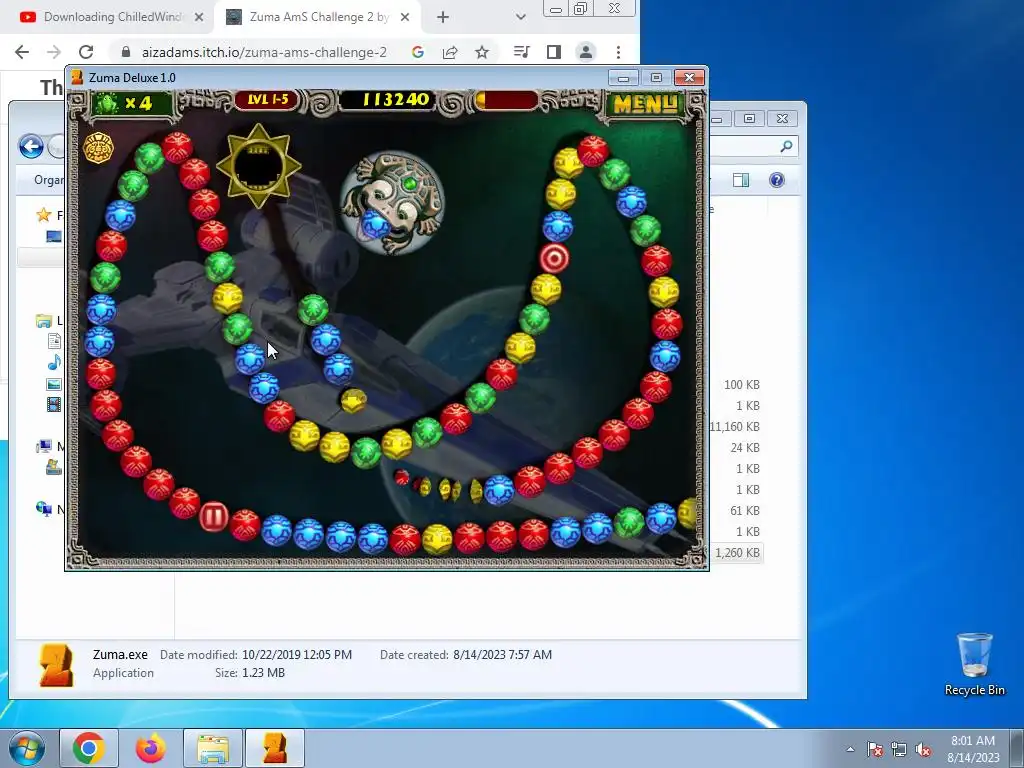Toggle Explorer preview pane icon
The image size is (1024, 768).
pos(741,180)
